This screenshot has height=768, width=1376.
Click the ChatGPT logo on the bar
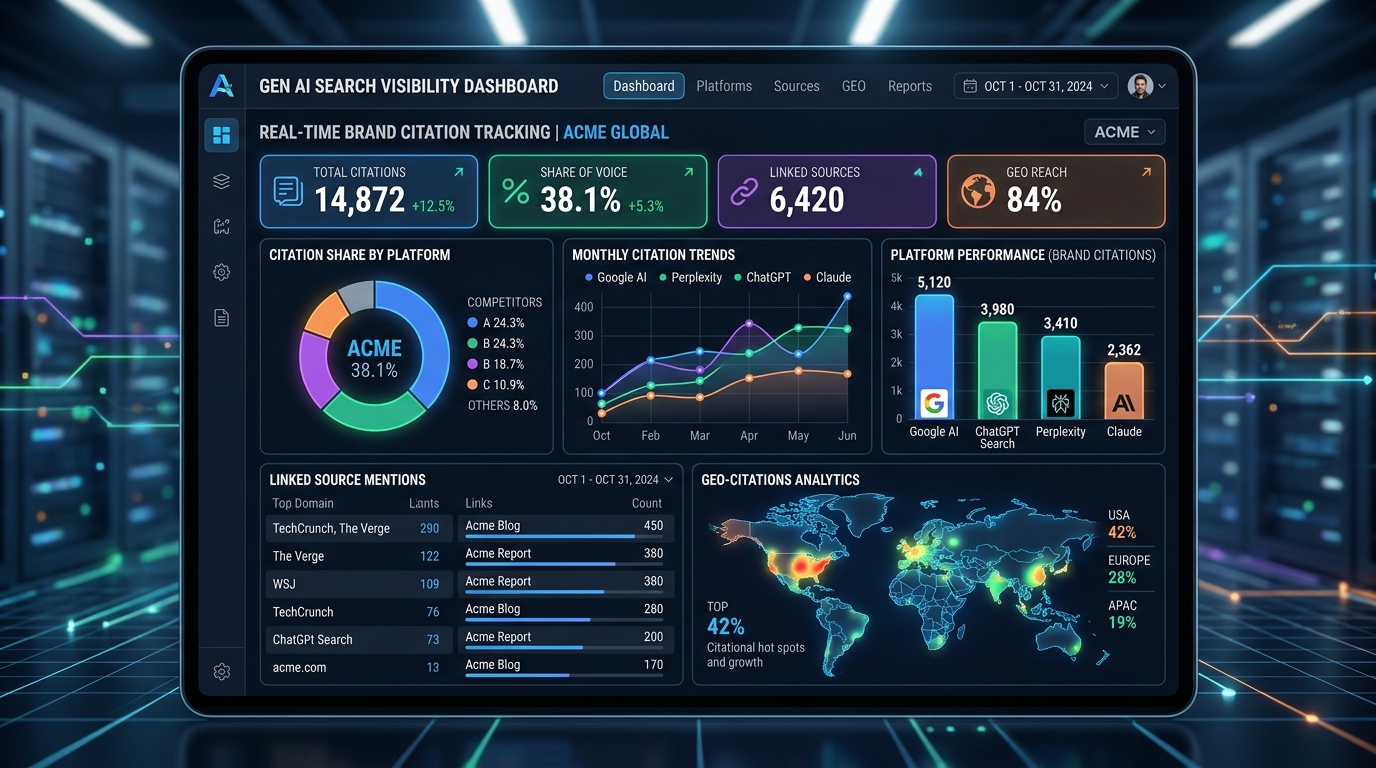pos(997,403)
